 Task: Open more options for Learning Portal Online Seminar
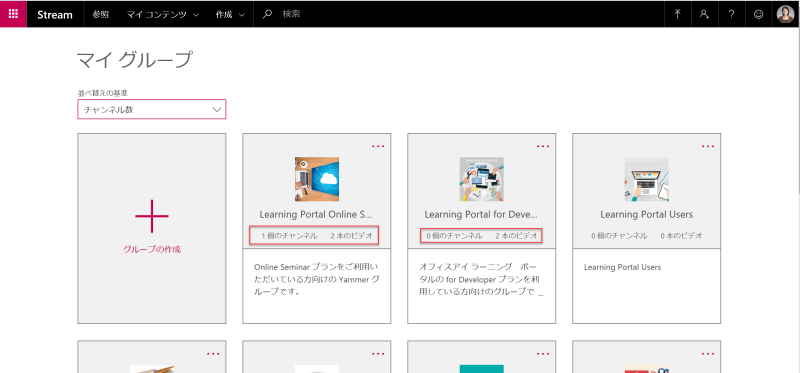(x=378, y=146)
